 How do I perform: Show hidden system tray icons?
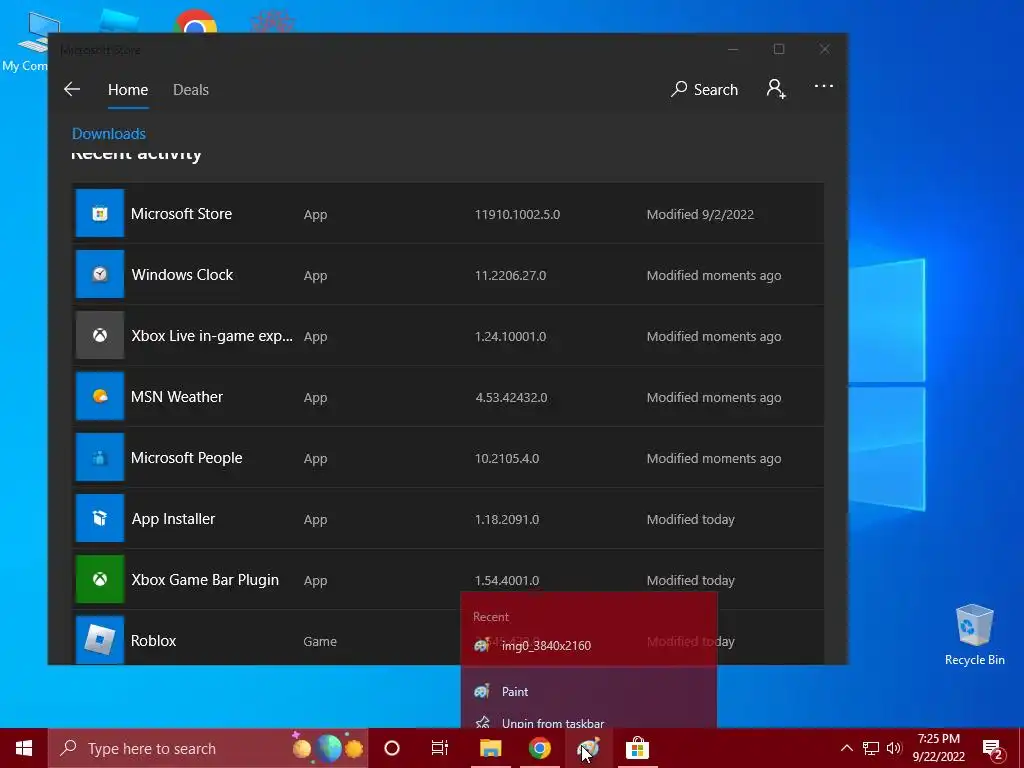coord(846,748)
